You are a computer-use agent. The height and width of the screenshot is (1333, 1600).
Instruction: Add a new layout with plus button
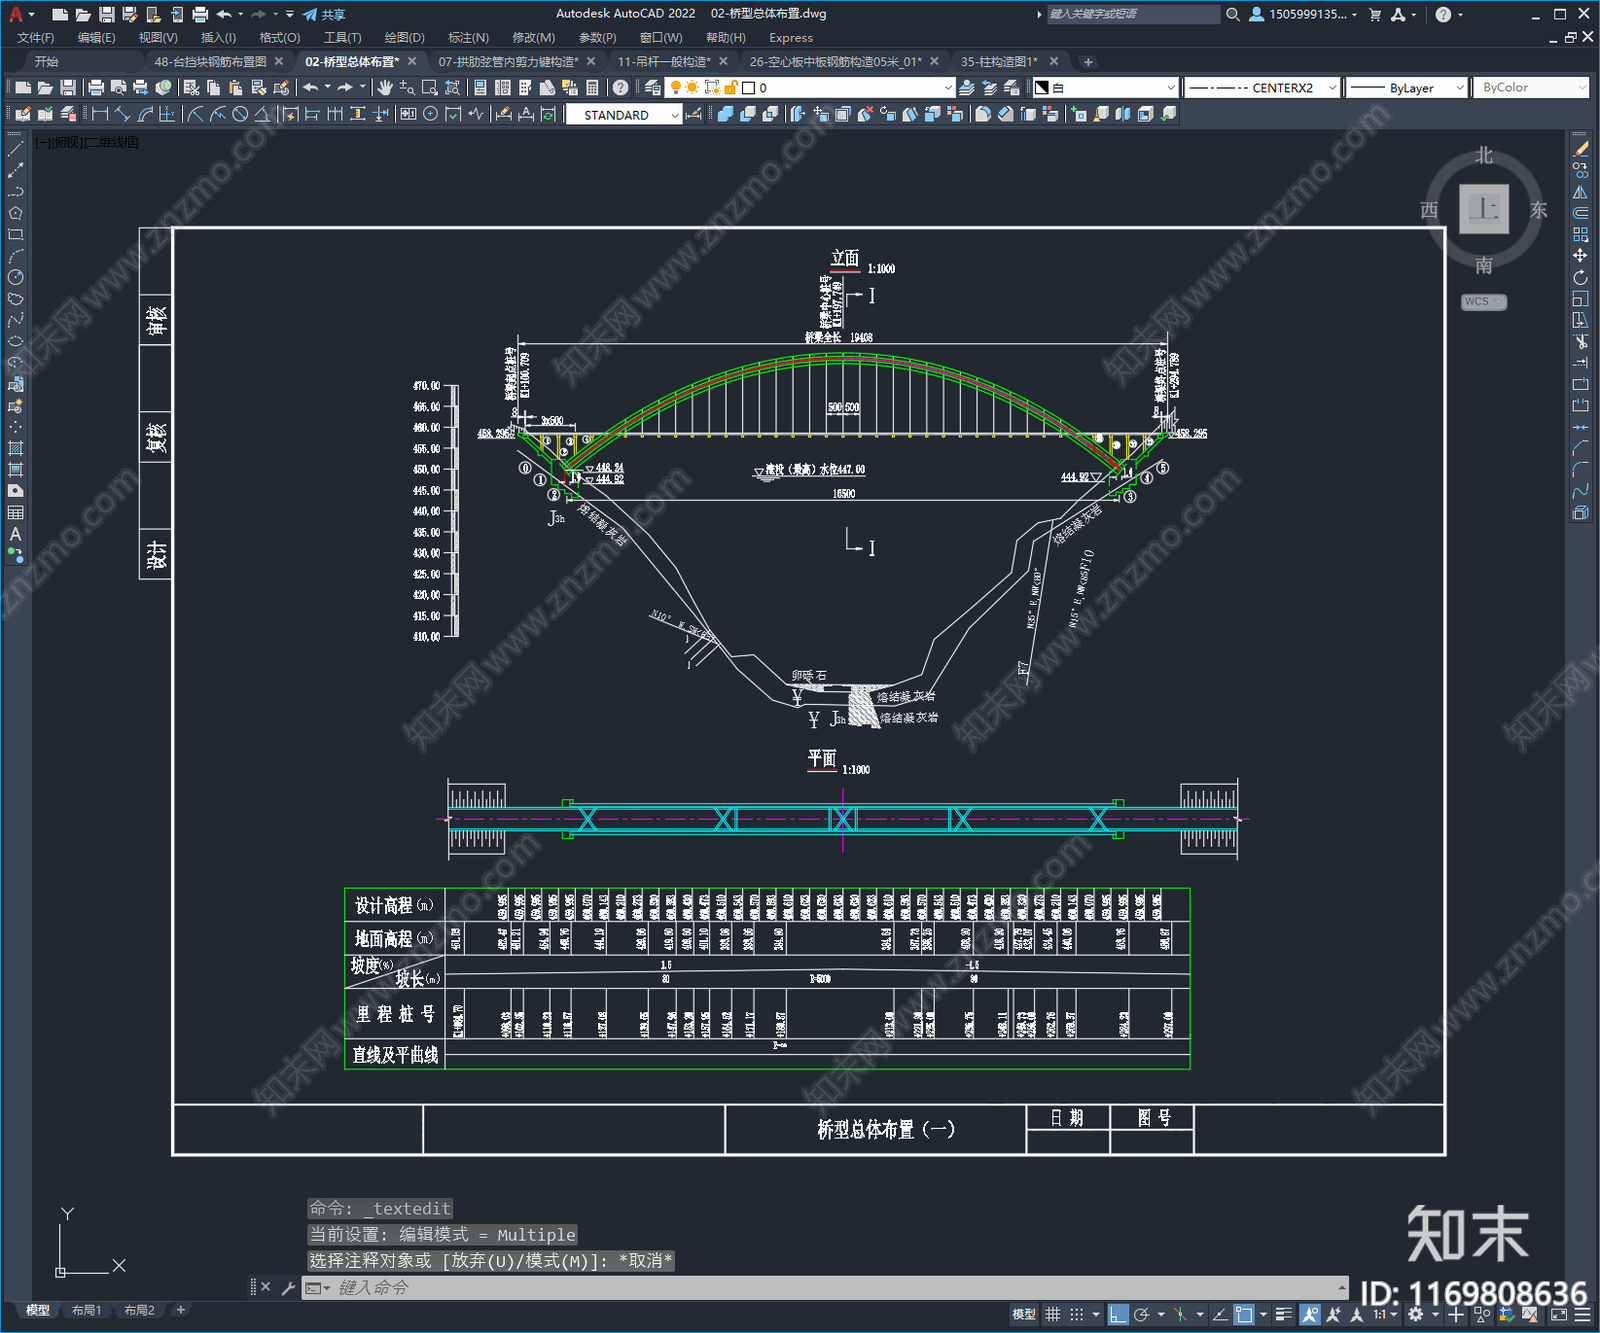click(x=181, y=1310)
